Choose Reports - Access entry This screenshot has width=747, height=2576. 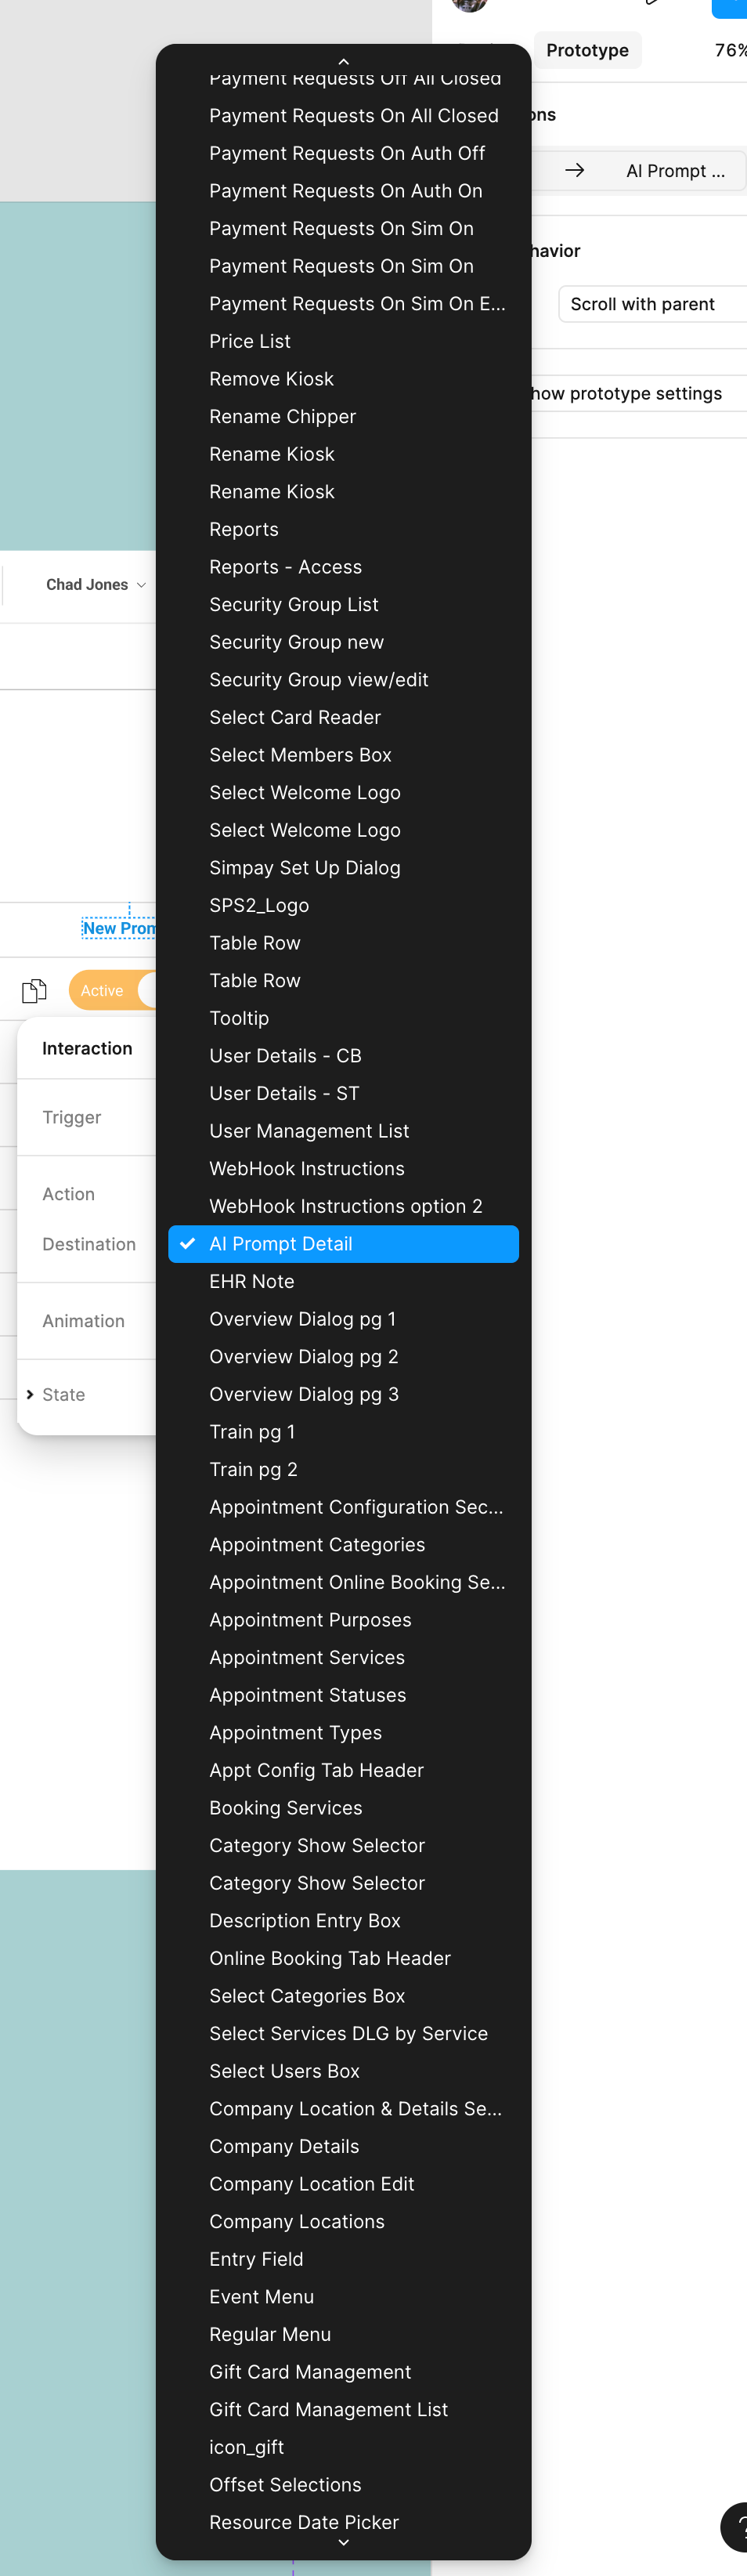(343, 567)
